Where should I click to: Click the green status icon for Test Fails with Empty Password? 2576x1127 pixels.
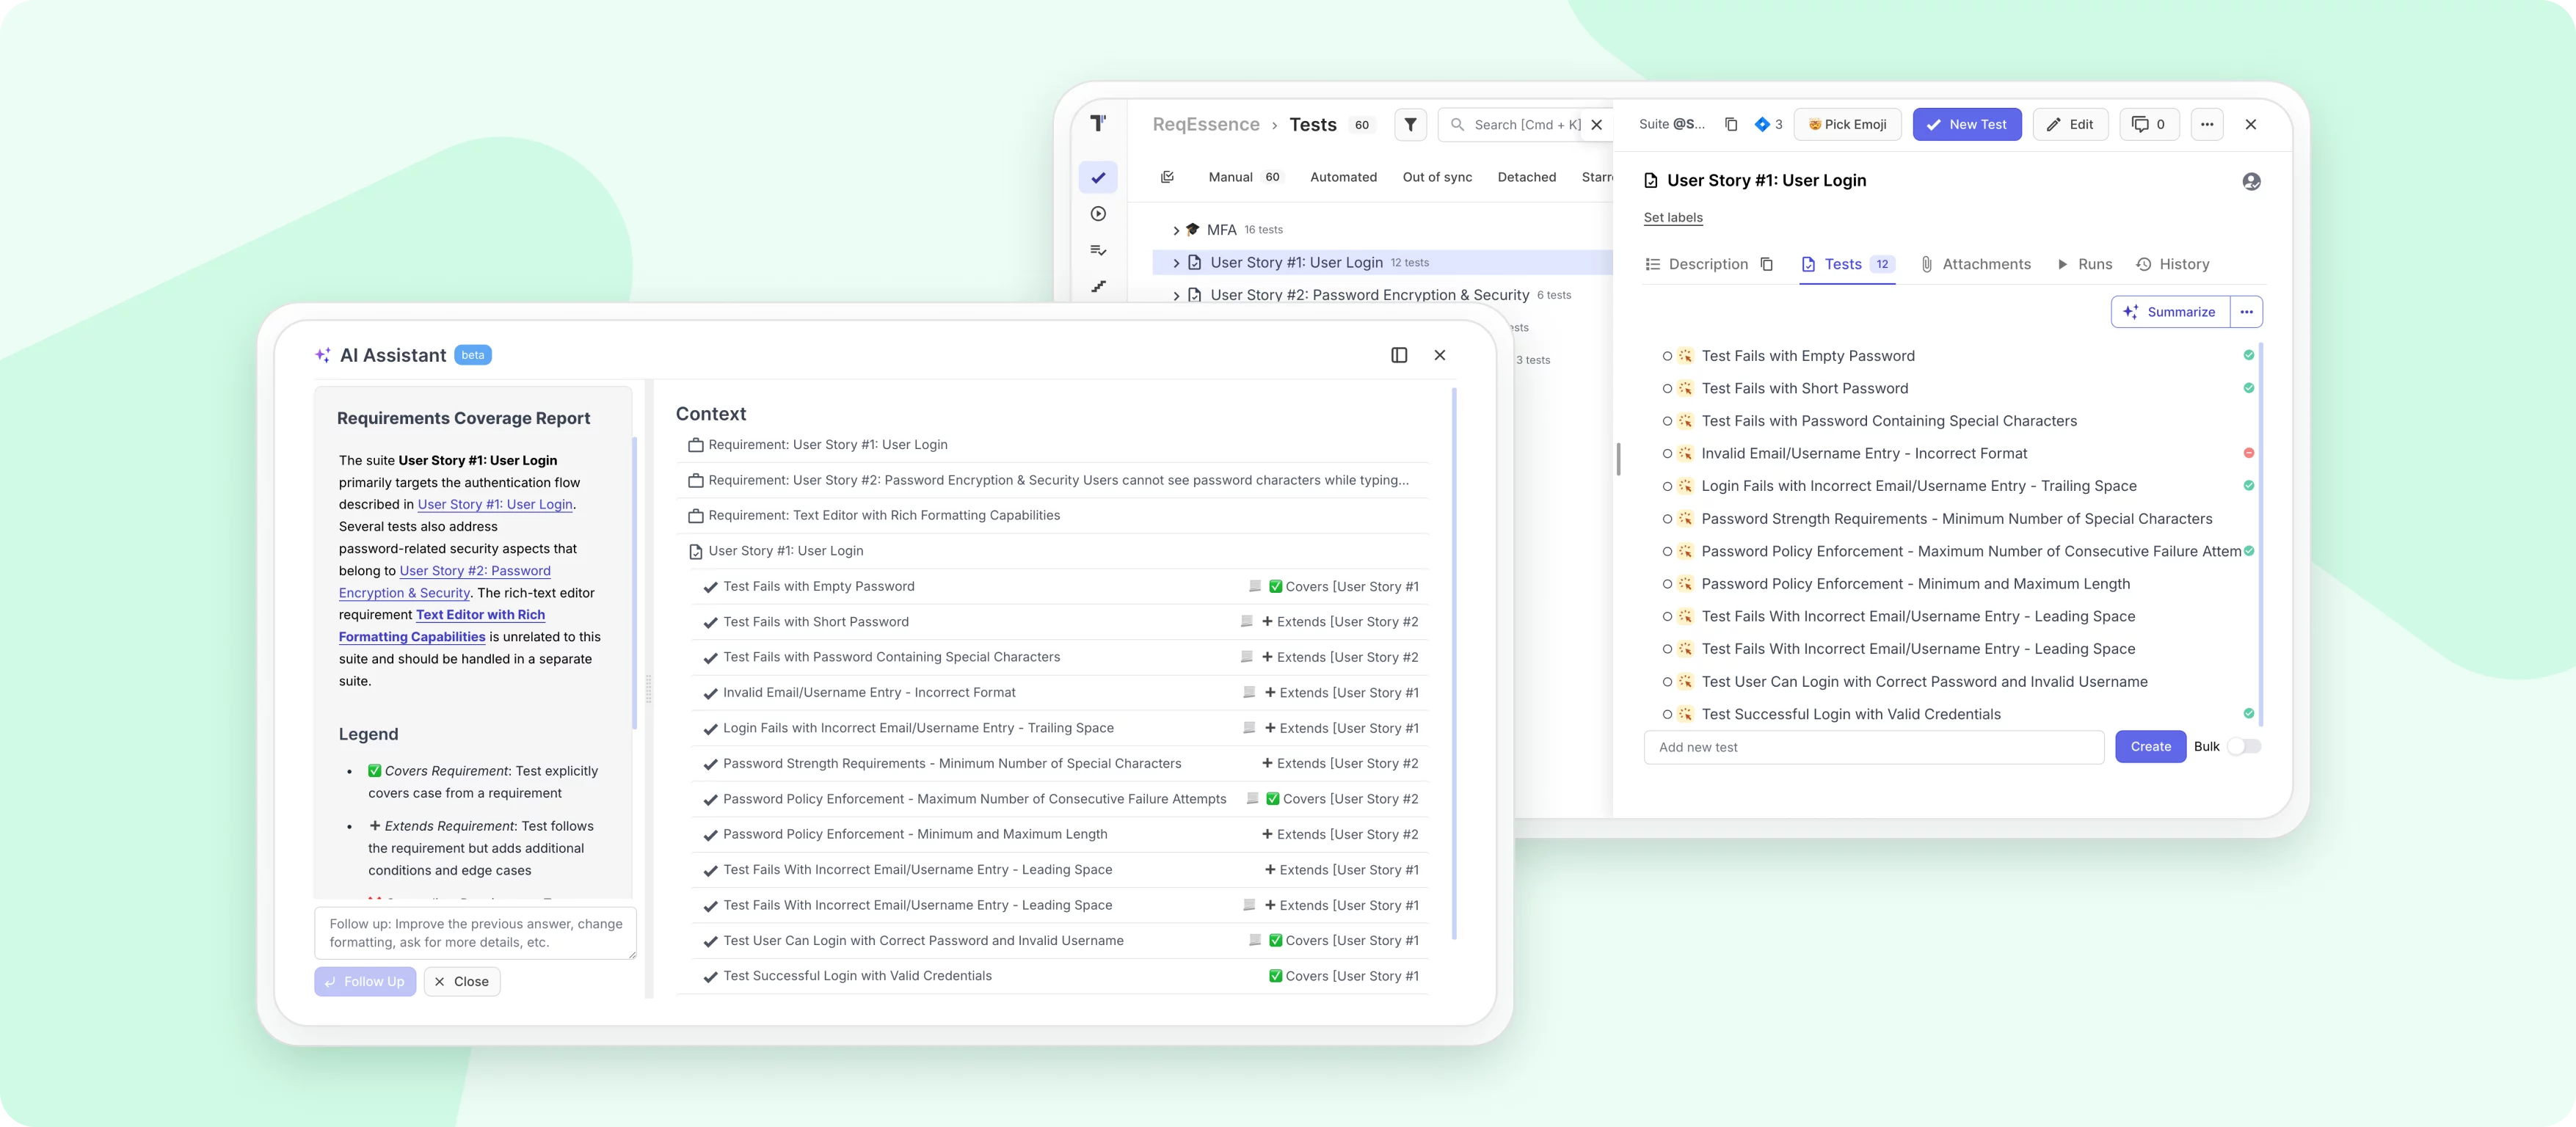pyautogui.click(x=2249, y=355)
